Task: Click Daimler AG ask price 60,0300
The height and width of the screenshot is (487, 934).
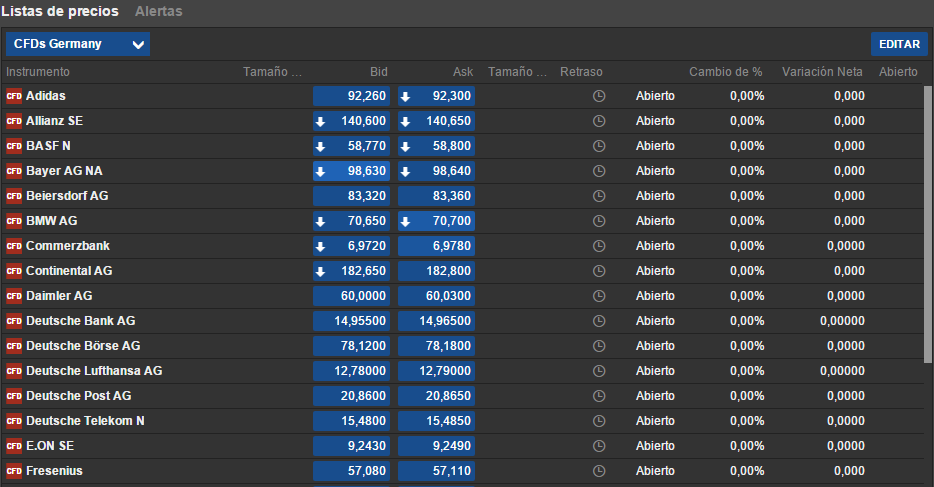Action: (x=436, y=296)
